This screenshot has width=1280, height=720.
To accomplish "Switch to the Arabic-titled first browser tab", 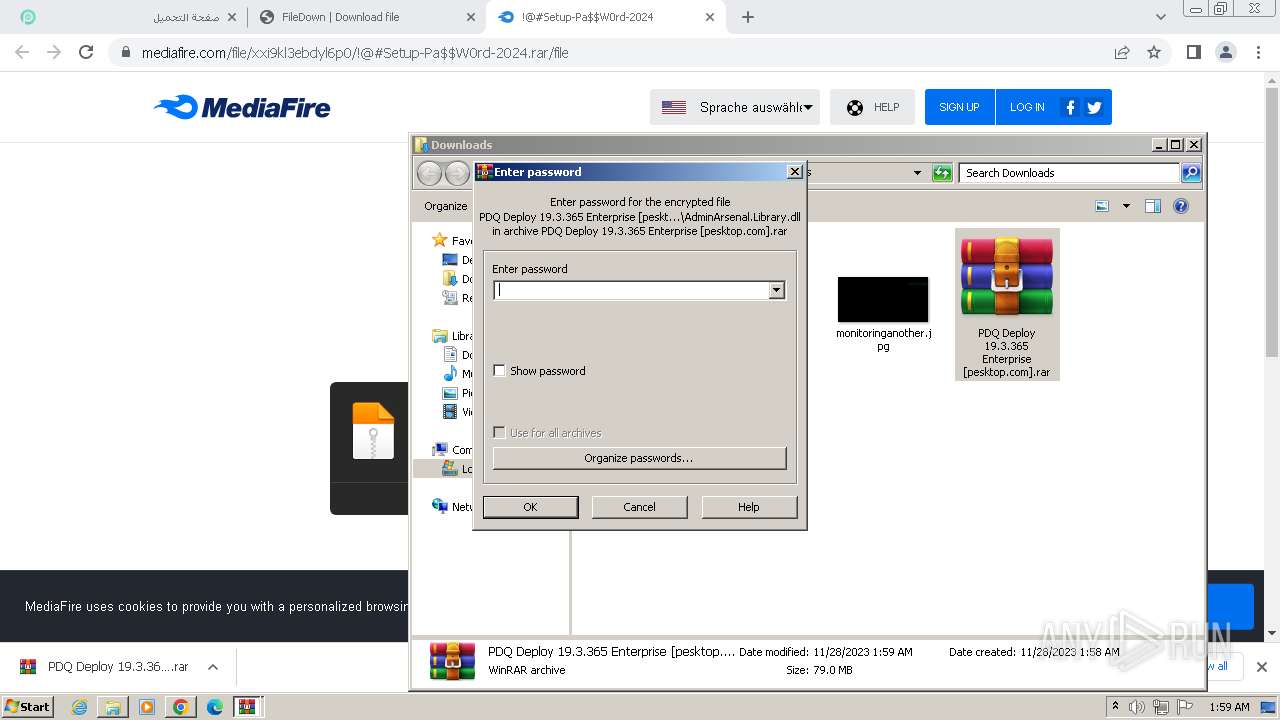I will [x=130, y=17].
